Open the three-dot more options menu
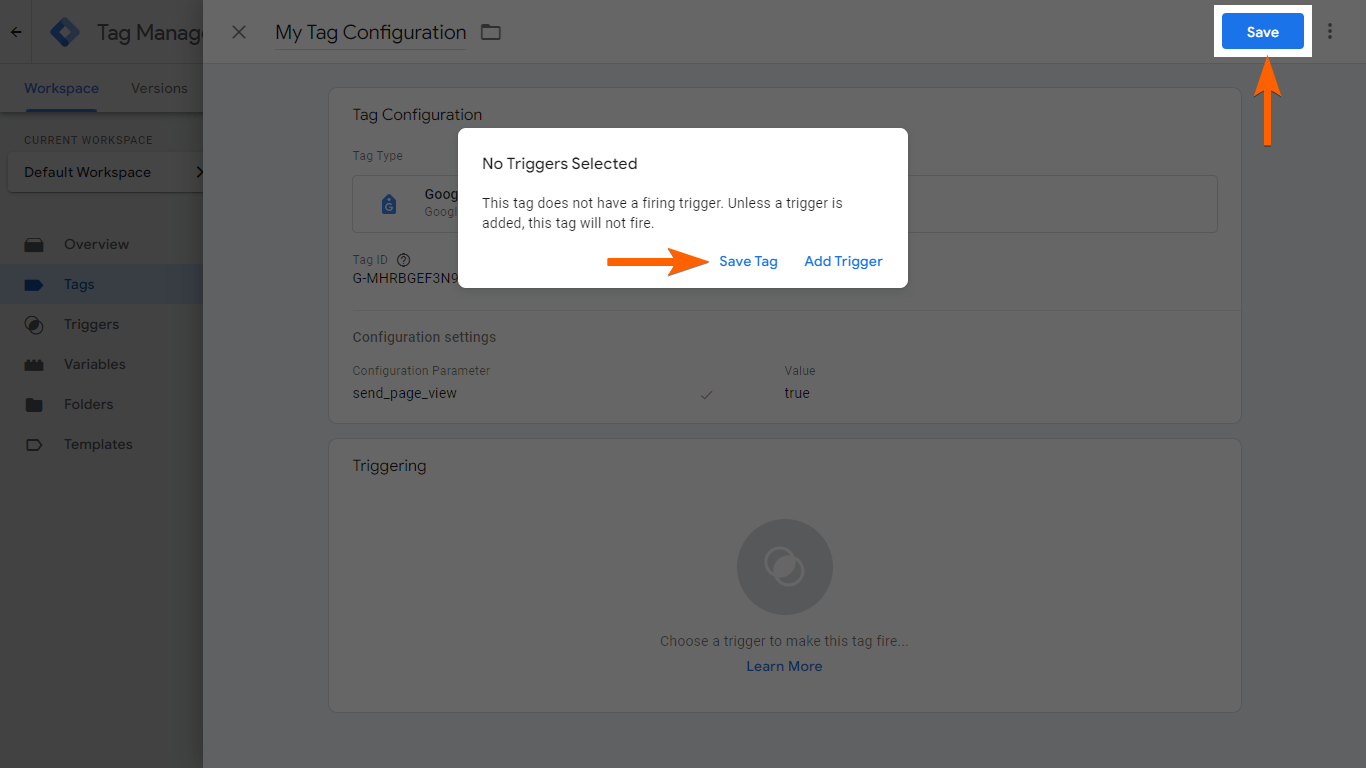This screenshot has width=1366, height=768. pos(1330,32)
